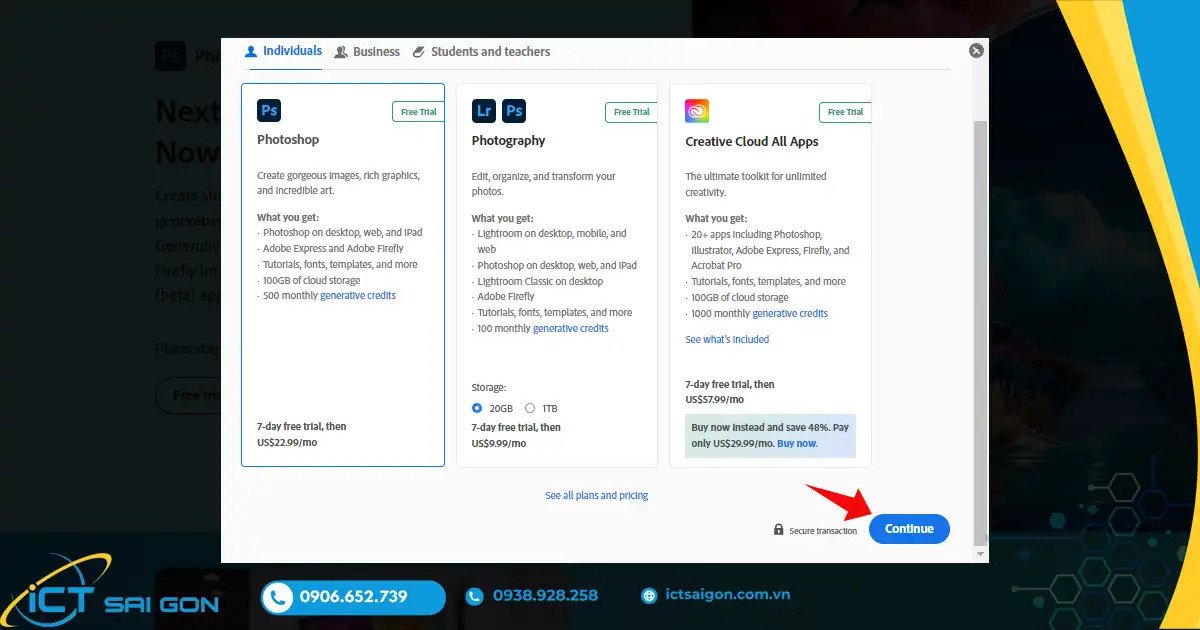Select the 1TB storage radio button
The width and height of the screenshot is (1200, 630).
[x=530, y=408]
